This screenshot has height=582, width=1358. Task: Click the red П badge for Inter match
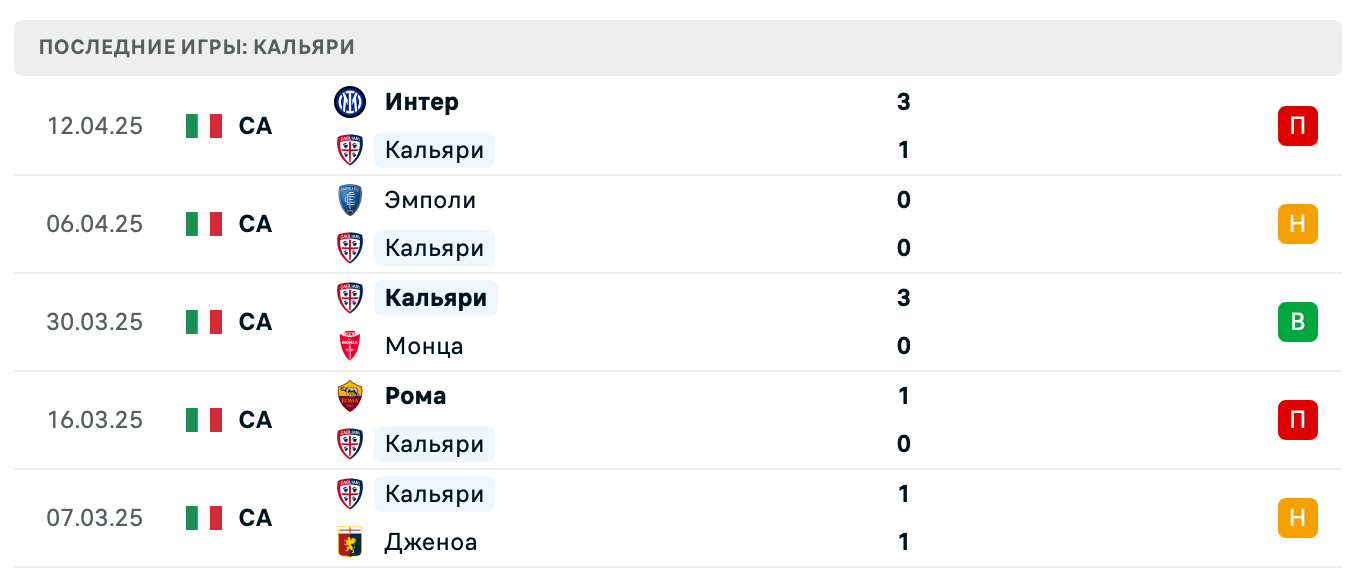coord(1298,126)
